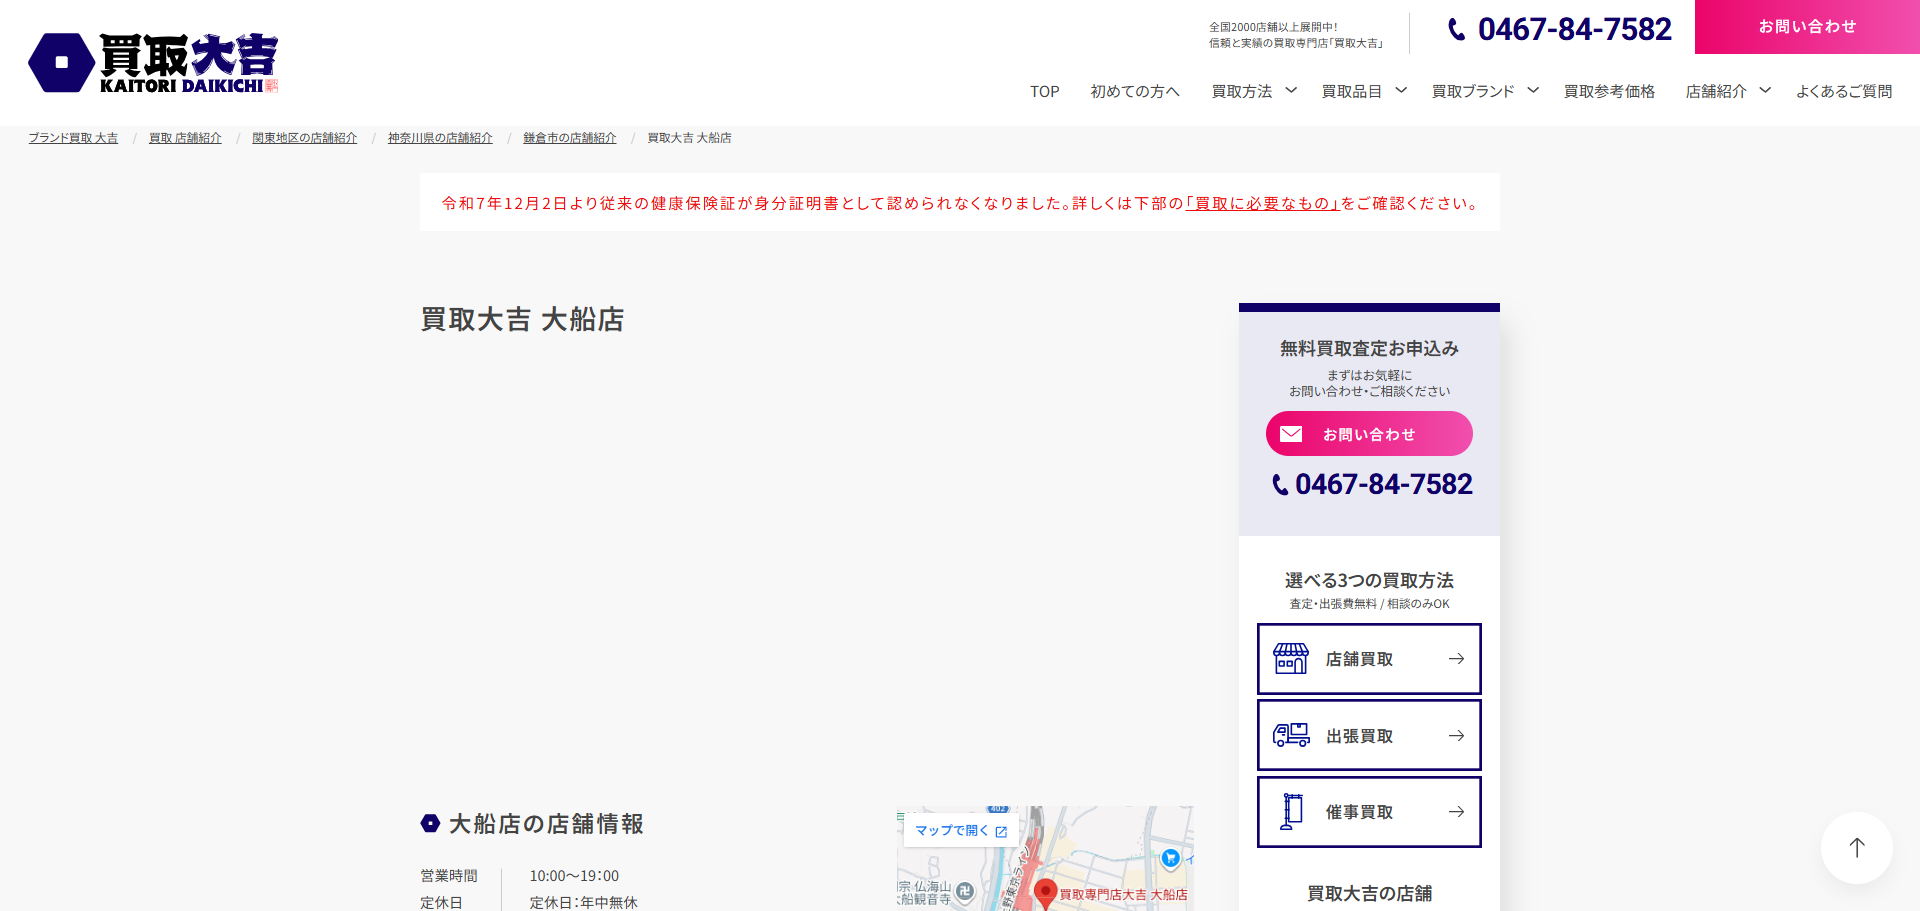Open the TOP menu item
The height and width of the screenshot is (911, 1920).
pyautogui.click(x=1045, y=91)
